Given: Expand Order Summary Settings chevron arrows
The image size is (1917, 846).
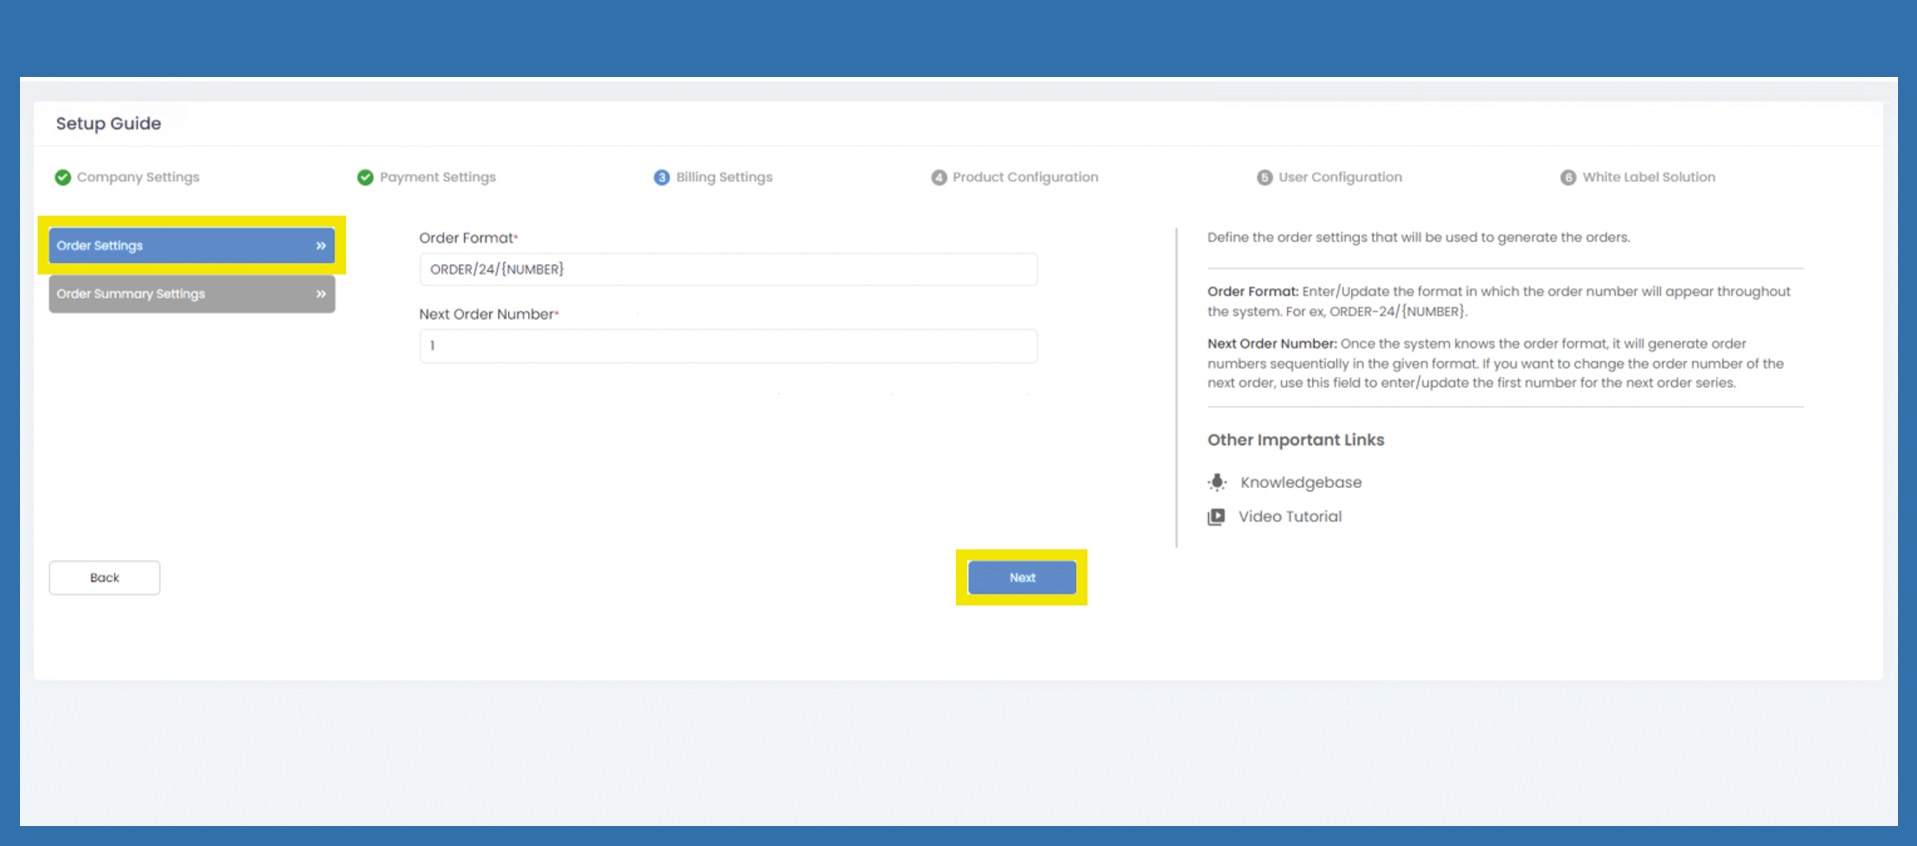Looking at the screenshot, I should [x=321, y=294].
